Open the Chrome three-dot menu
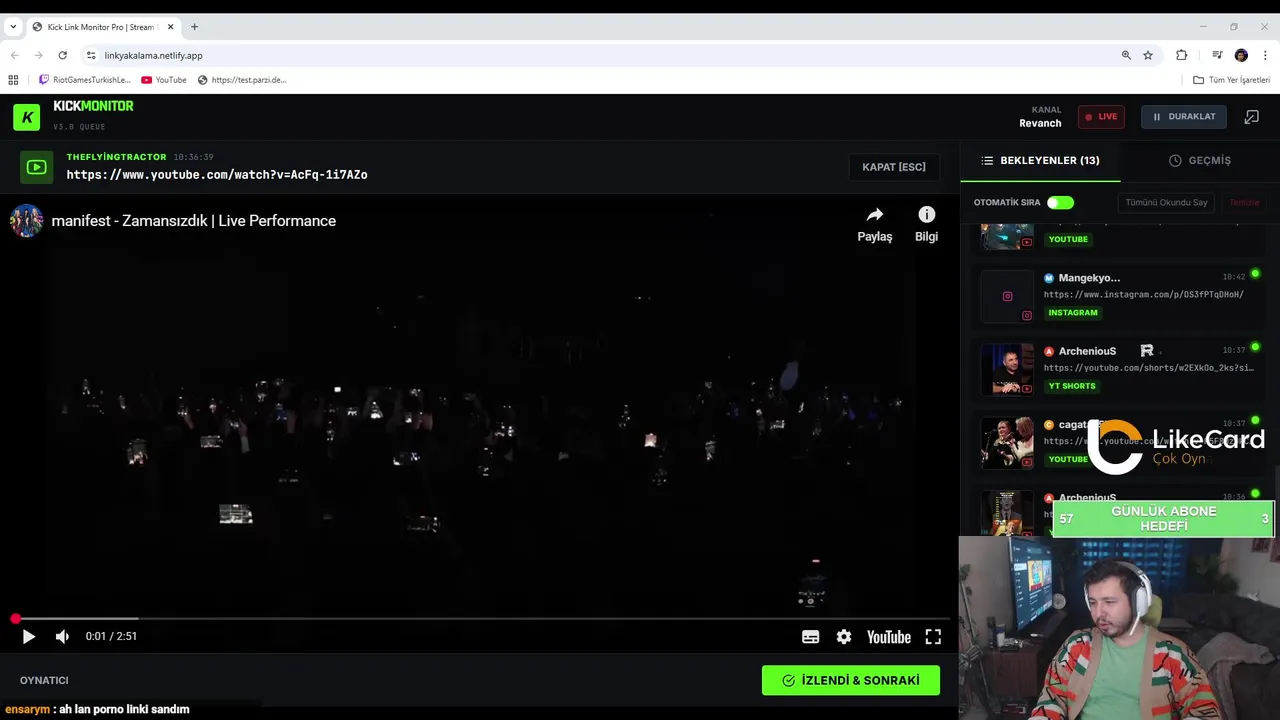This screenshot has height=720, width=1280. click(x=1266, y=55)
